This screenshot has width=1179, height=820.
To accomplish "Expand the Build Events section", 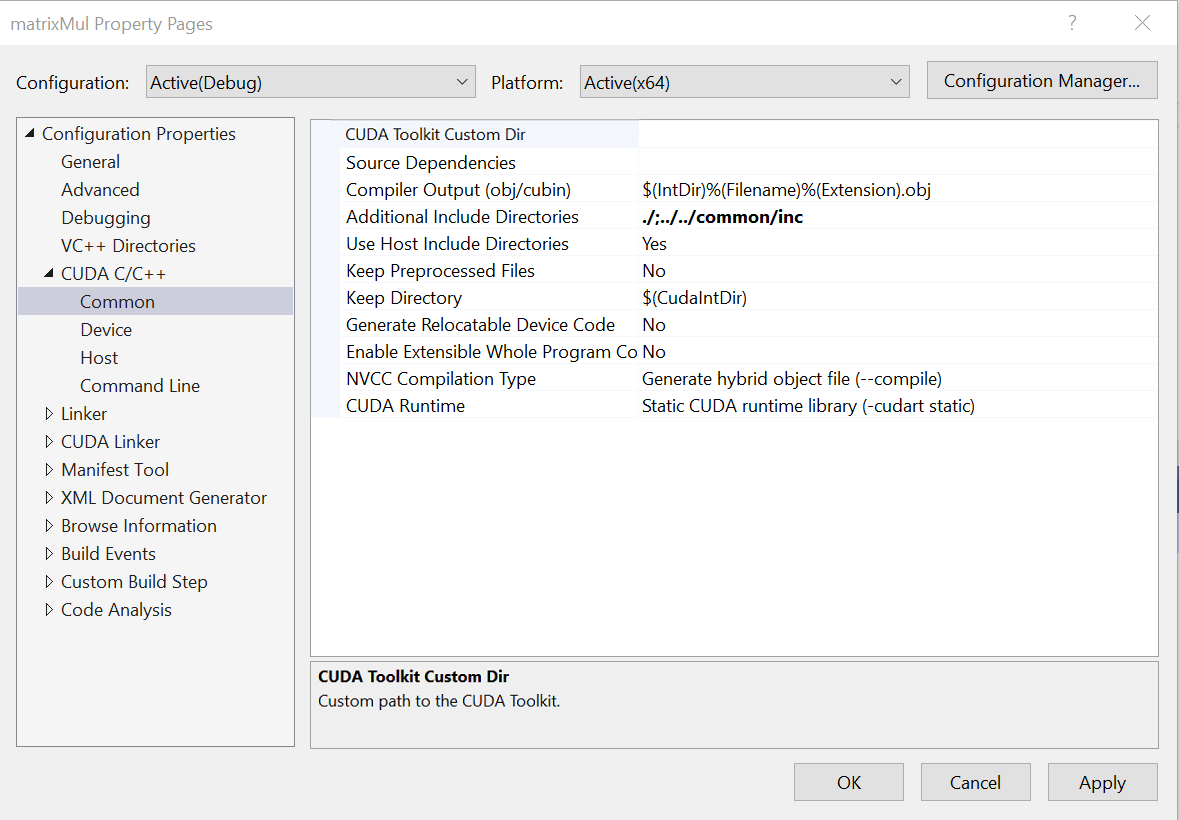I will coord(50,553).
